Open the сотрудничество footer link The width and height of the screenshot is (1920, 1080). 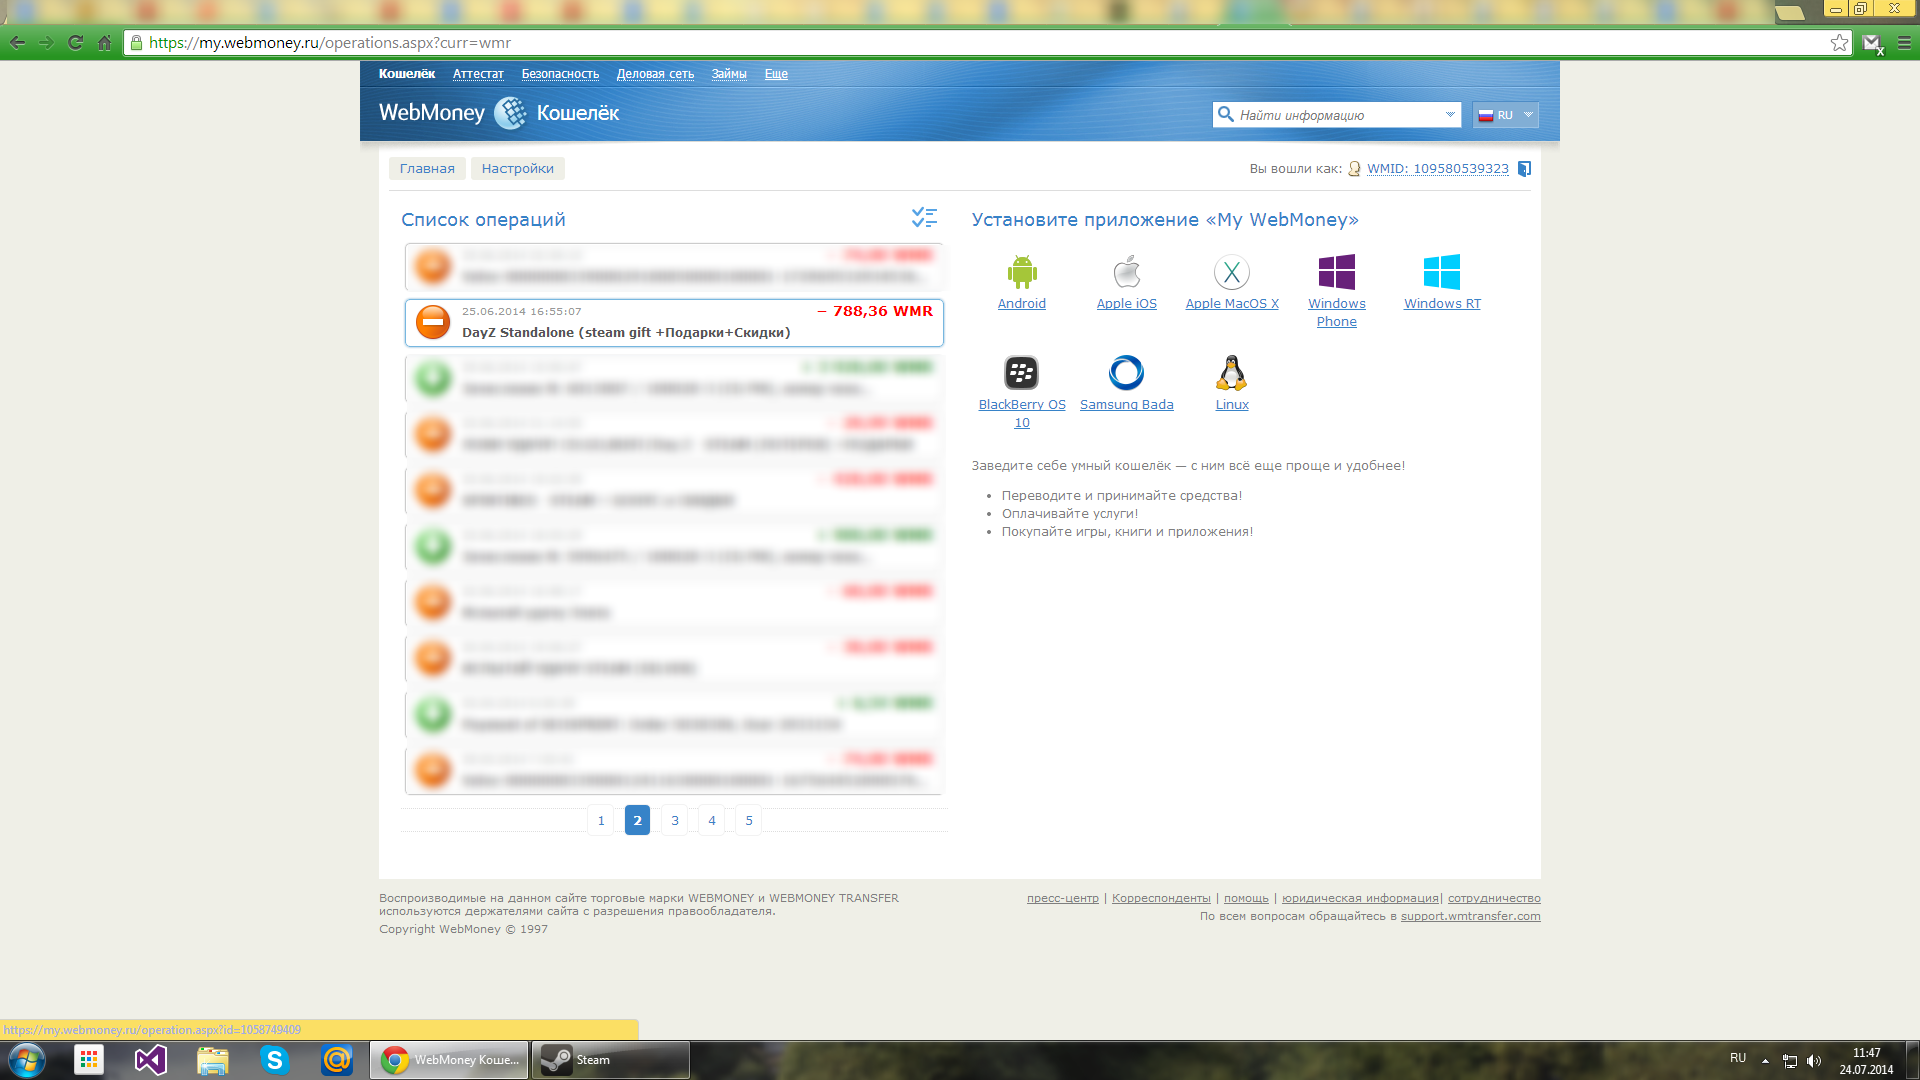click(x=1494, y=898)
